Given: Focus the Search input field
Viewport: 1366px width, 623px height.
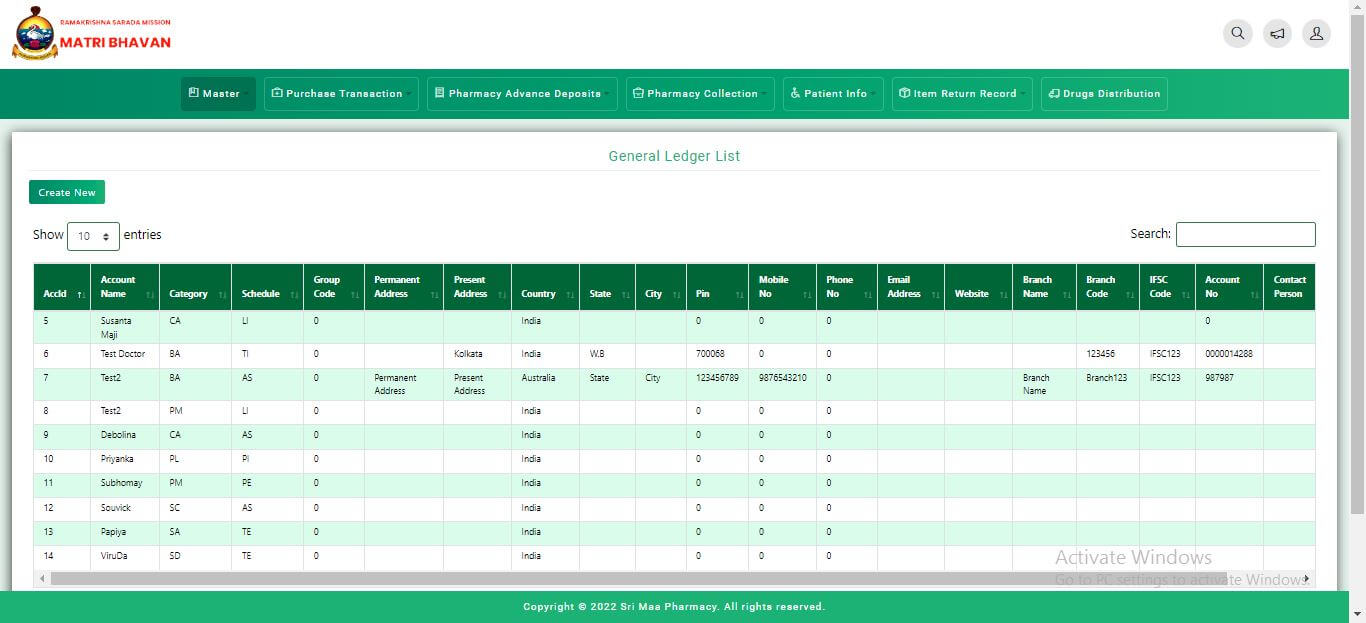Looking at the screenshot, I should (1245, 234).
